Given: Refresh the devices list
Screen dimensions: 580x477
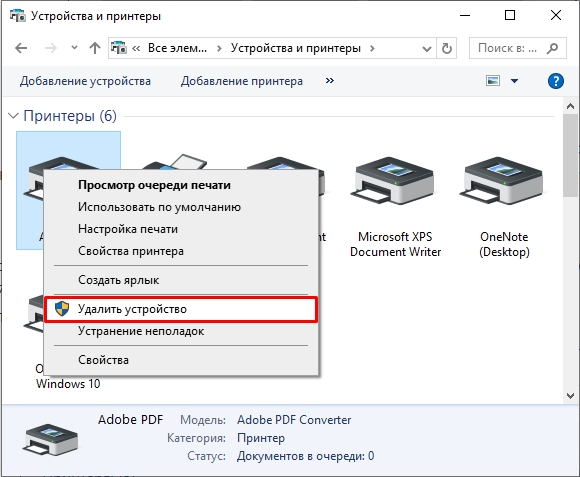Looking at the screenshot, I should pos(447,48).
